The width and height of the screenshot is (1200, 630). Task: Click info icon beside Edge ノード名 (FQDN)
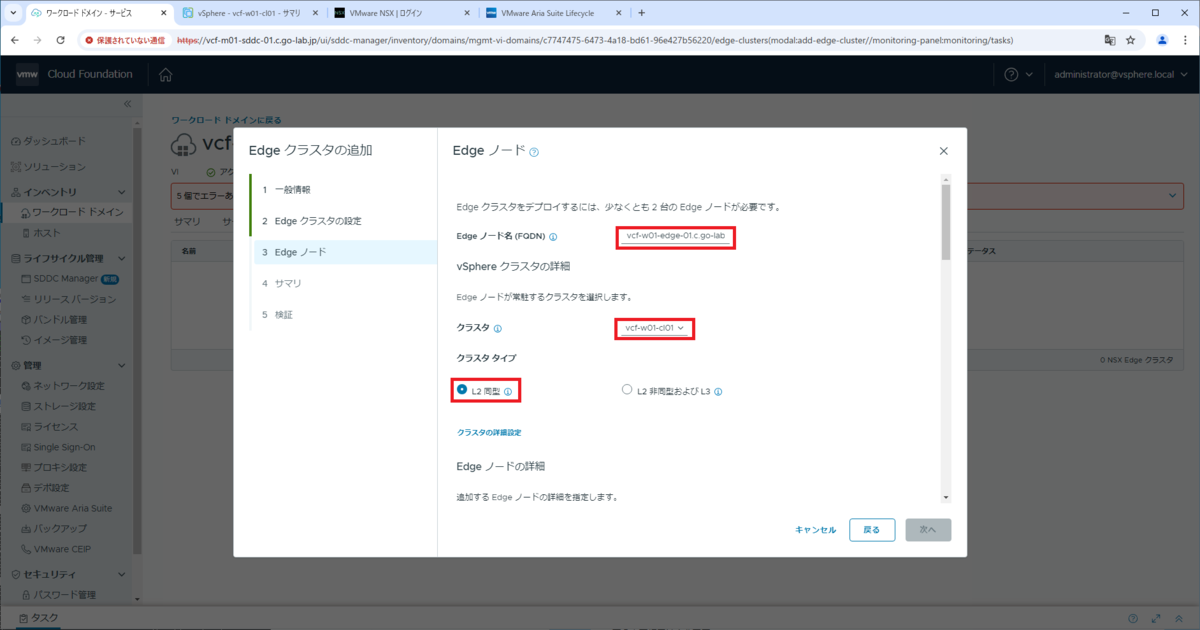coord(553,237)
